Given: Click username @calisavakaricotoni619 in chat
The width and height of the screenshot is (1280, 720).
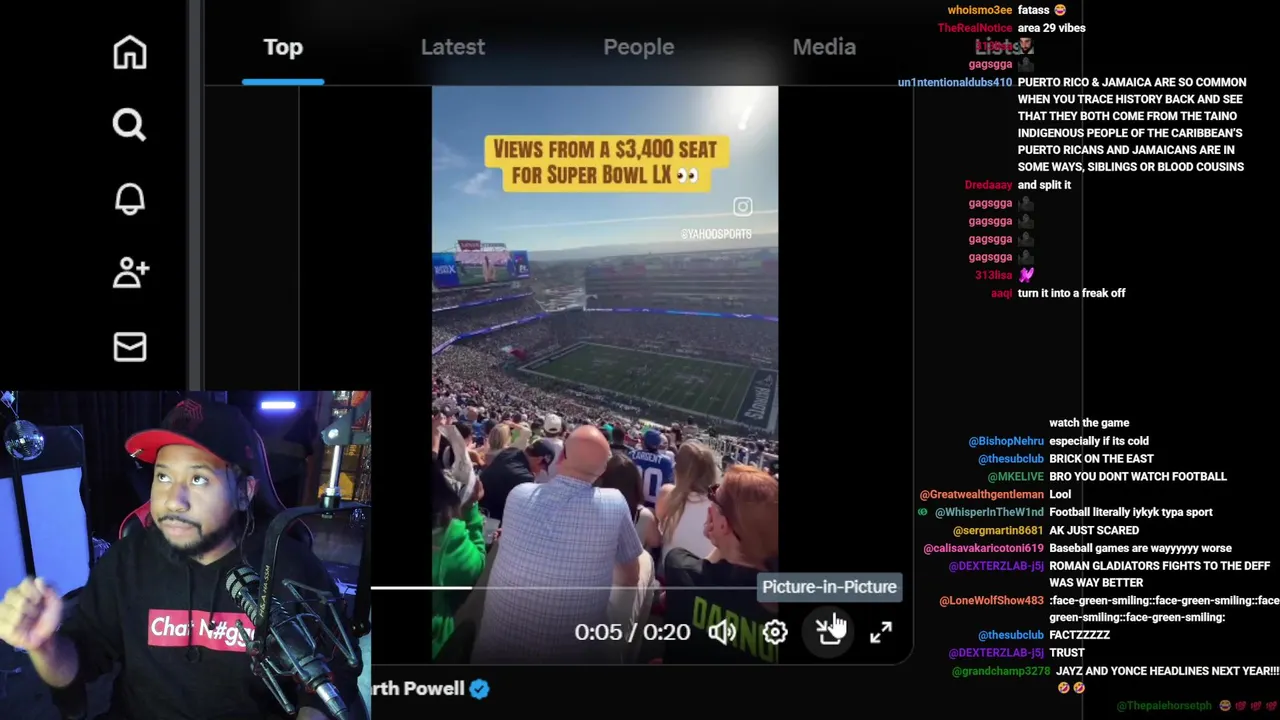Looking at the screenshot, I should pos(984,548).
